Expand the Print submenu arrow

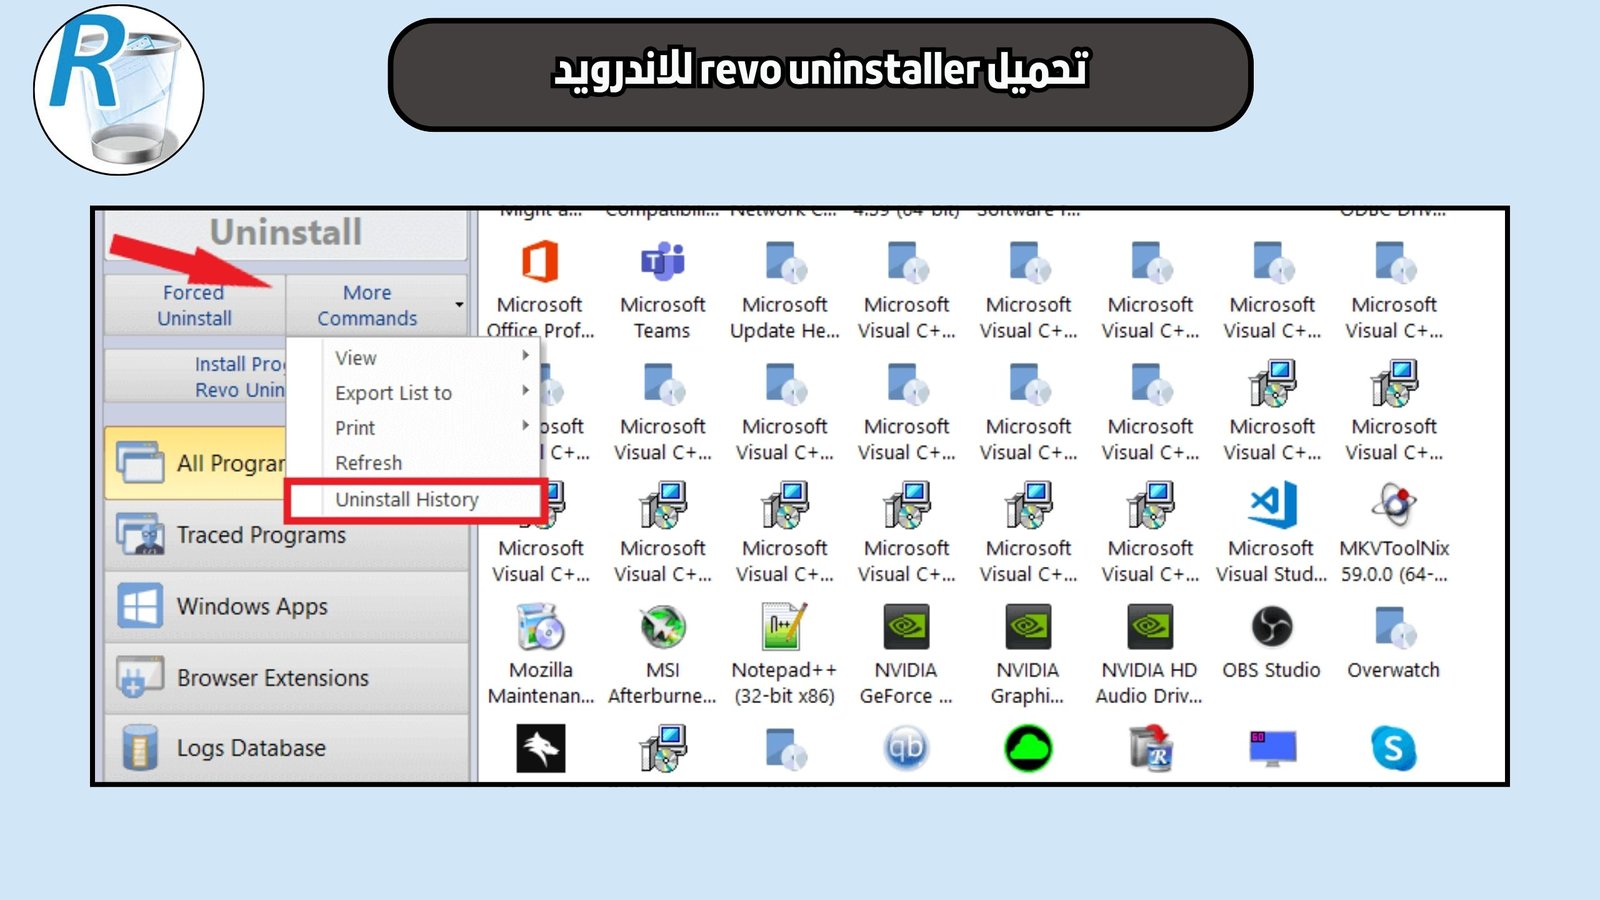point(526,426)
